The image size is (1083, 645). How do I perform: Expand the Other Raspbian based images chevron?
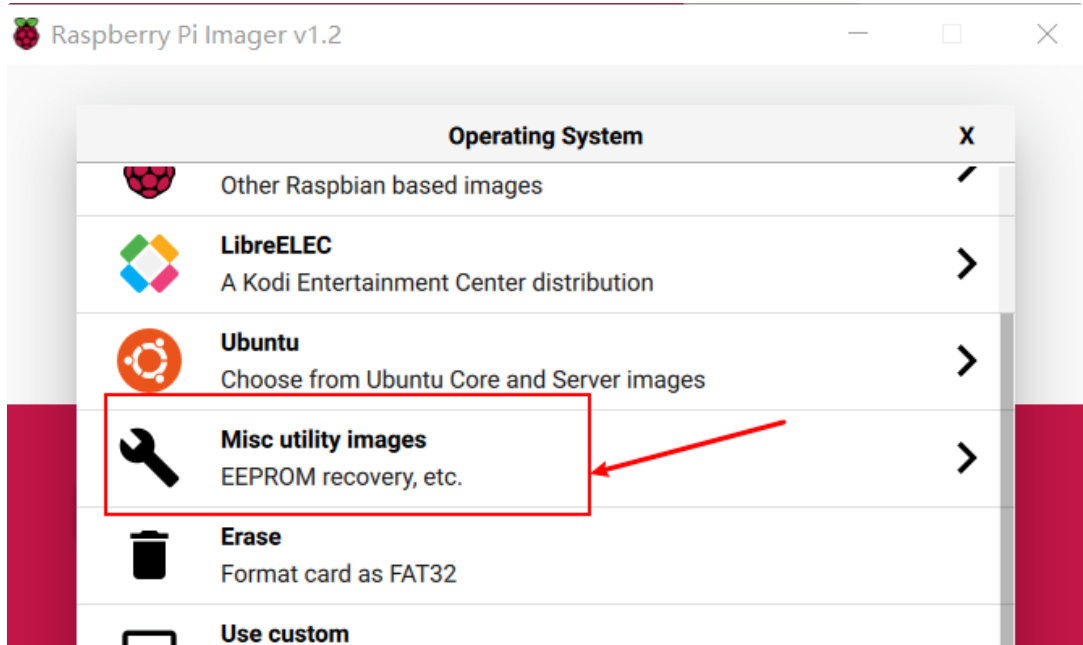(x=967, y=173)
